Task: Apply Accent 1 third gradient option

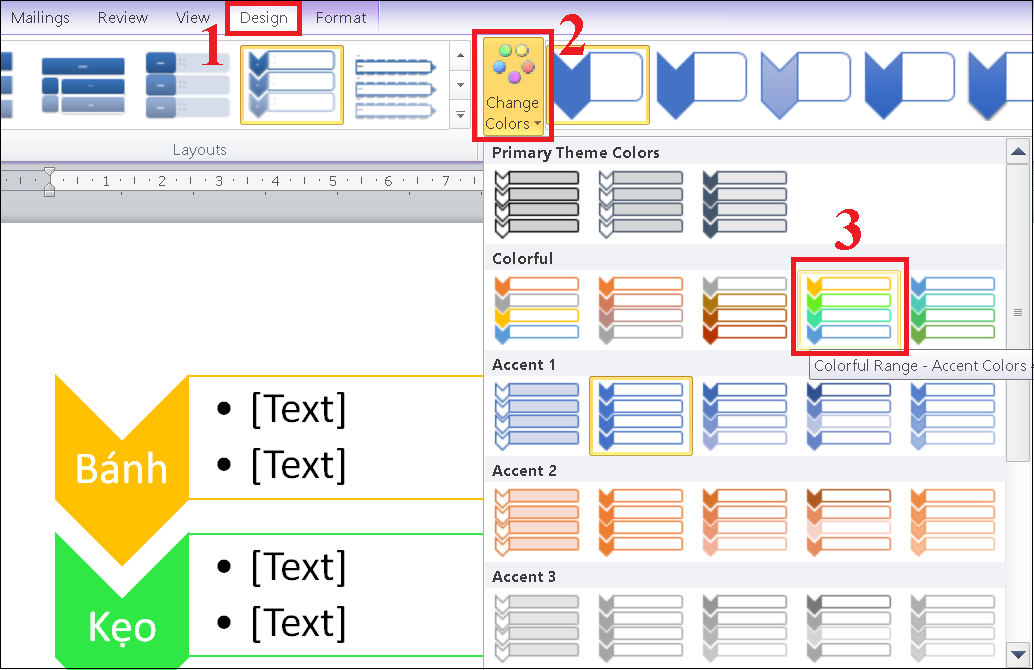Action: [x=745, y=416]
